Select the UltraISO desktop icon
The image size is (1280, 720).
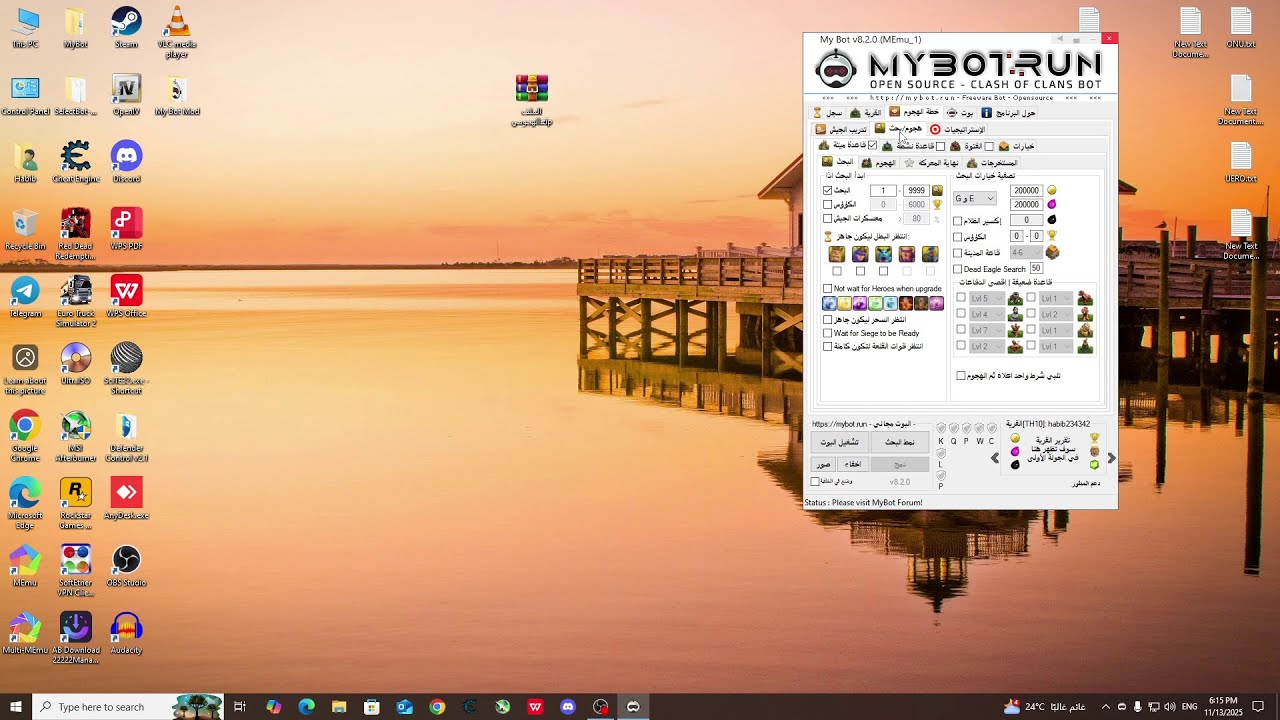76,365
